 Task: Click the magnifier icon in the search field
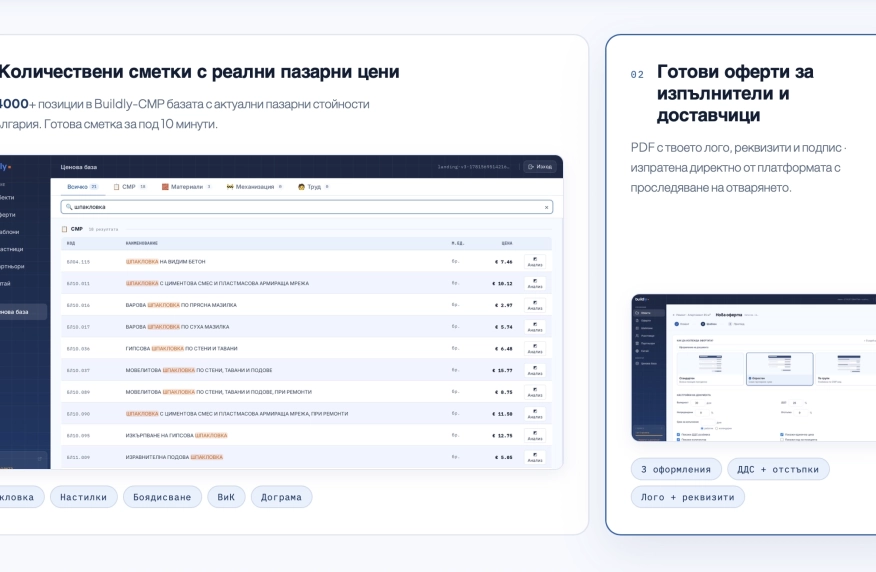pos(69,207)
